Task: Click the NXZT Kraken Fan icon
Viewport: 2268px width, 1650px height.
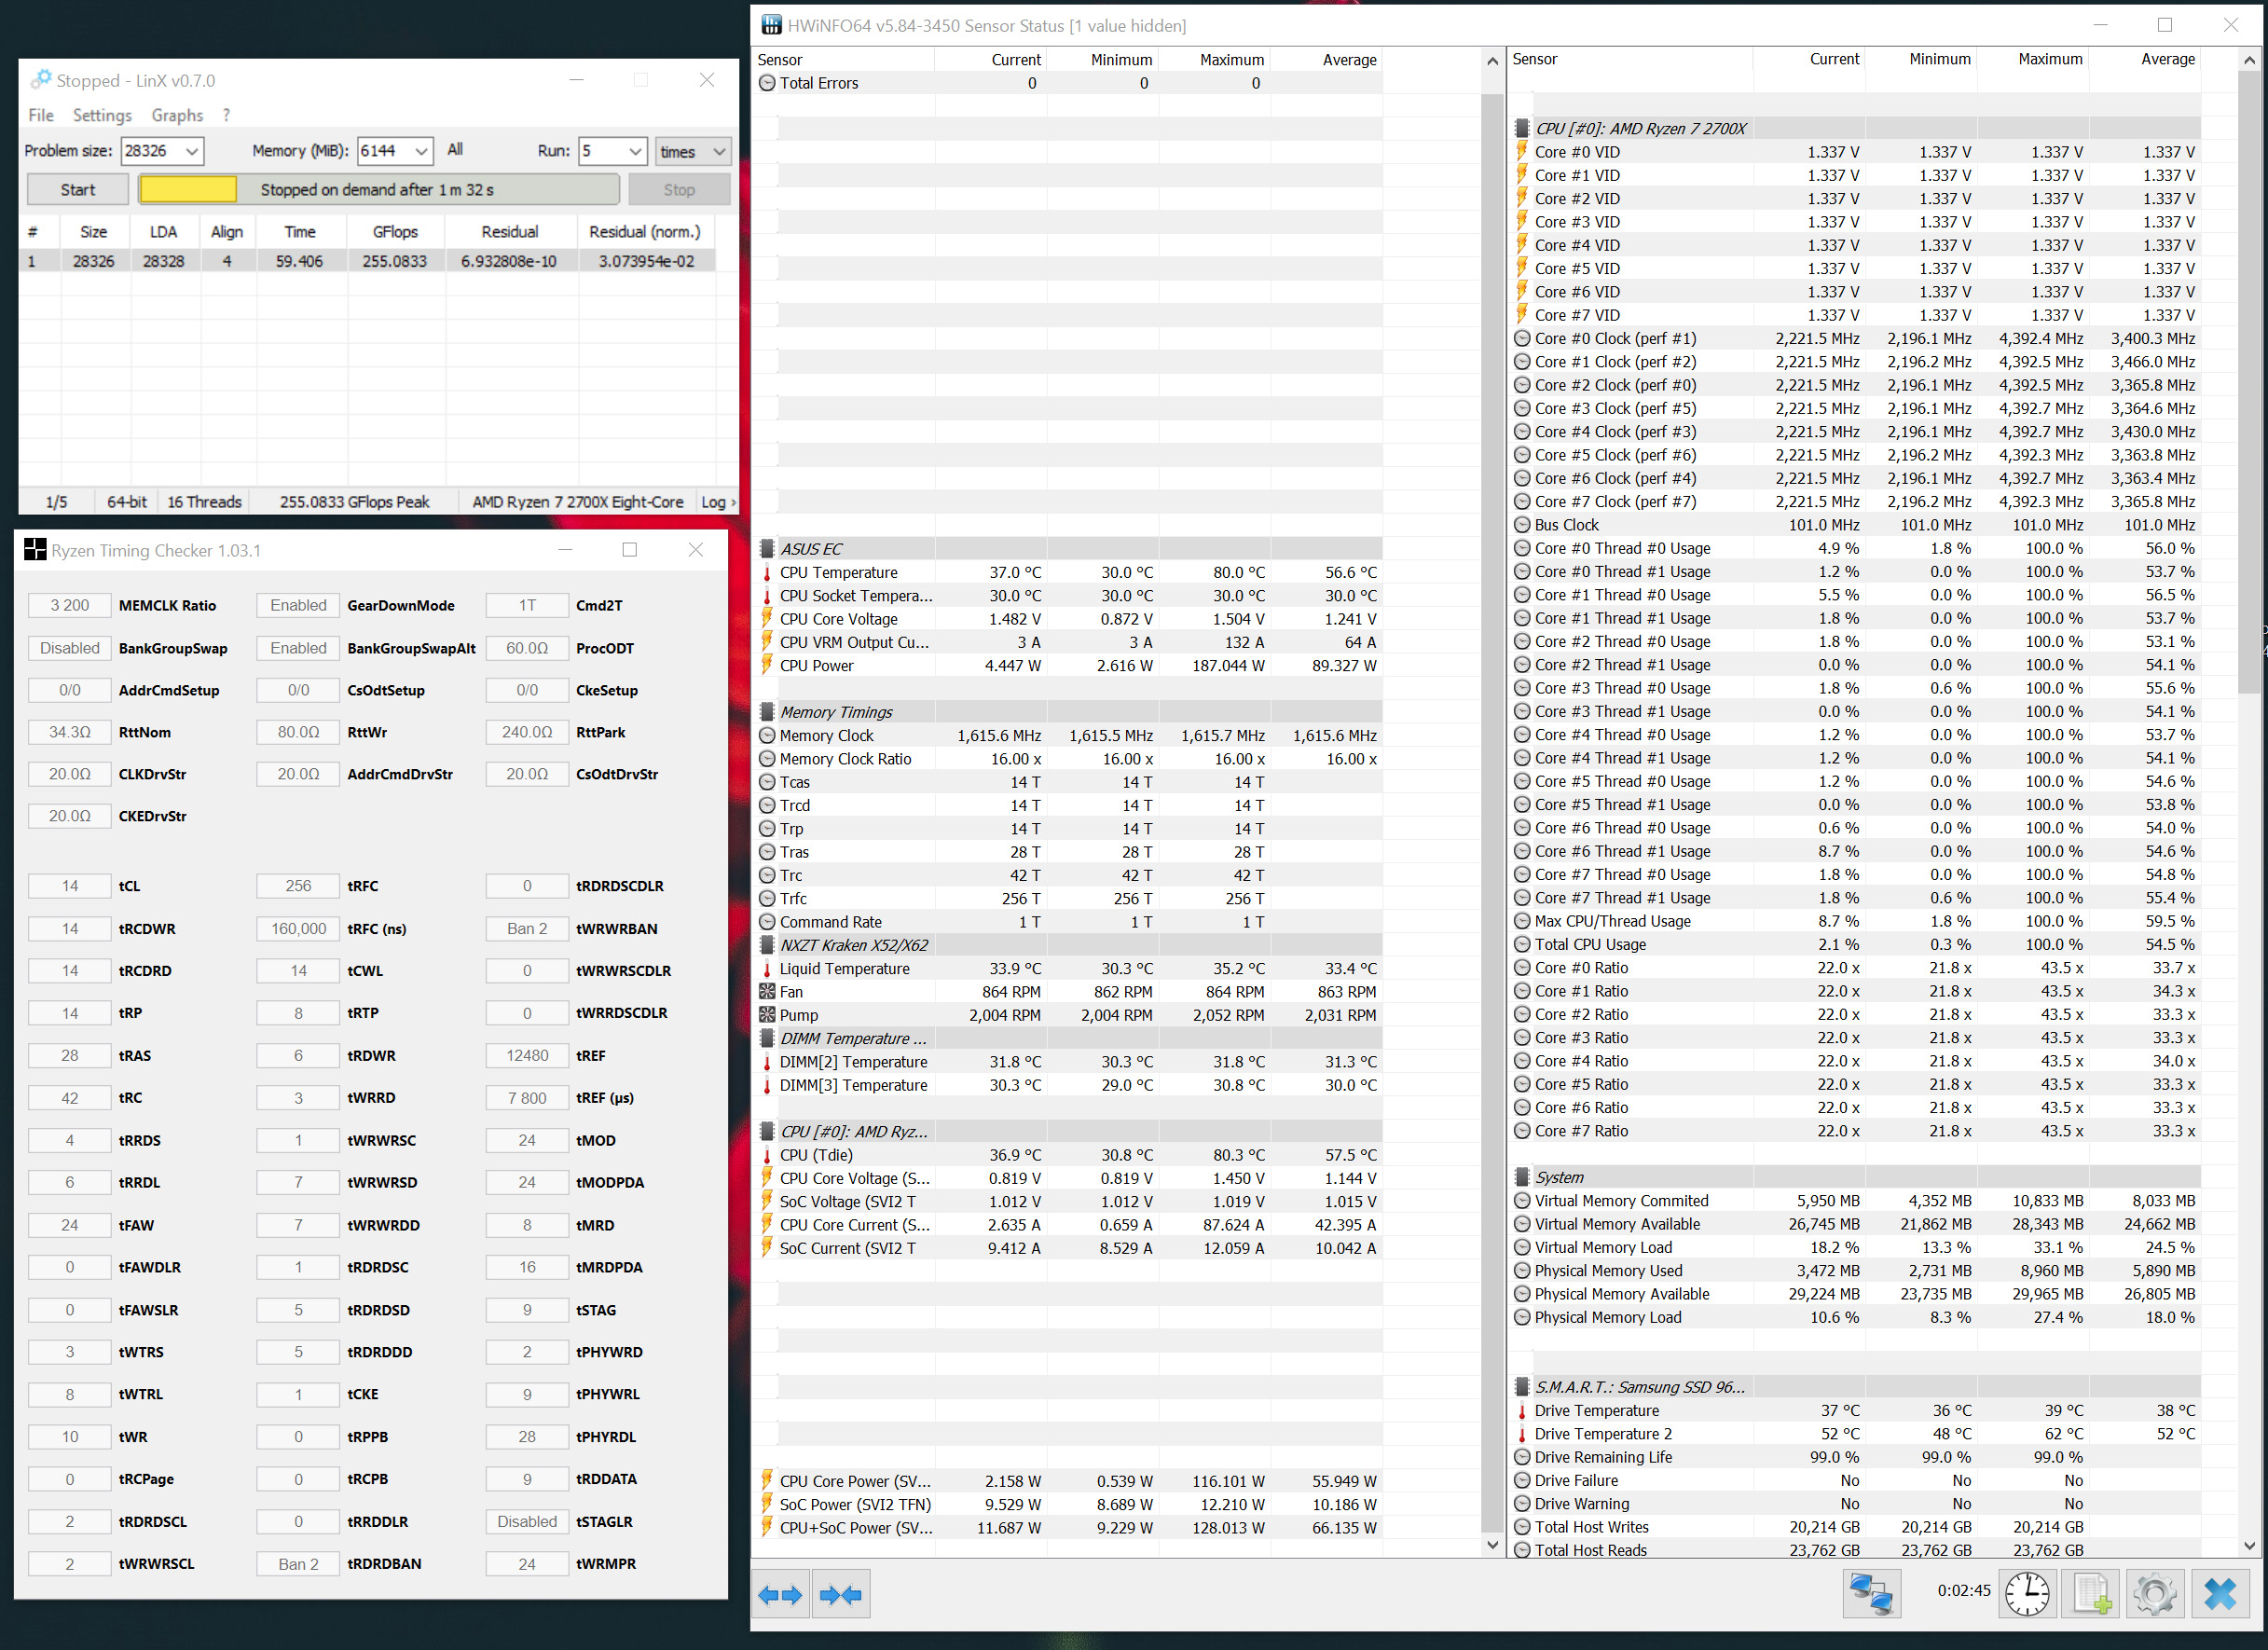Action: tap(767, 992)
